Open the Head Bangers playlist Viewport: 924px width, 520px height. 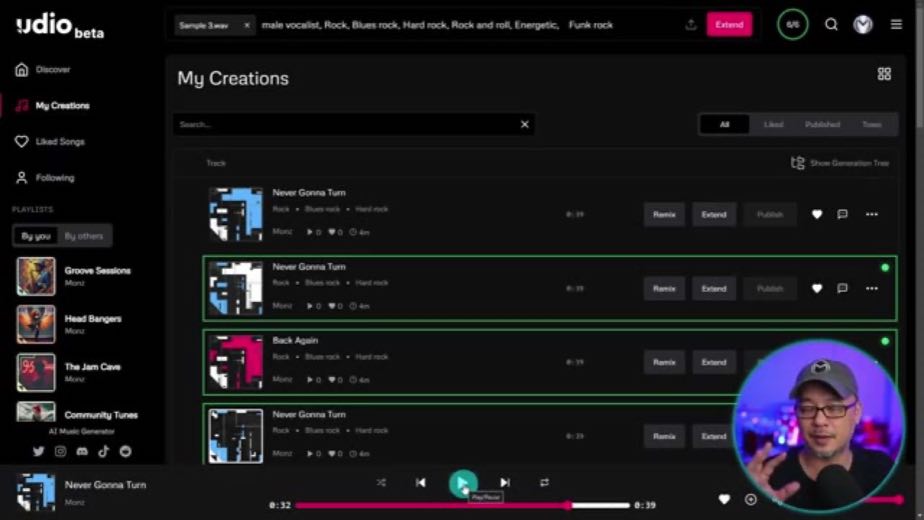70,324
